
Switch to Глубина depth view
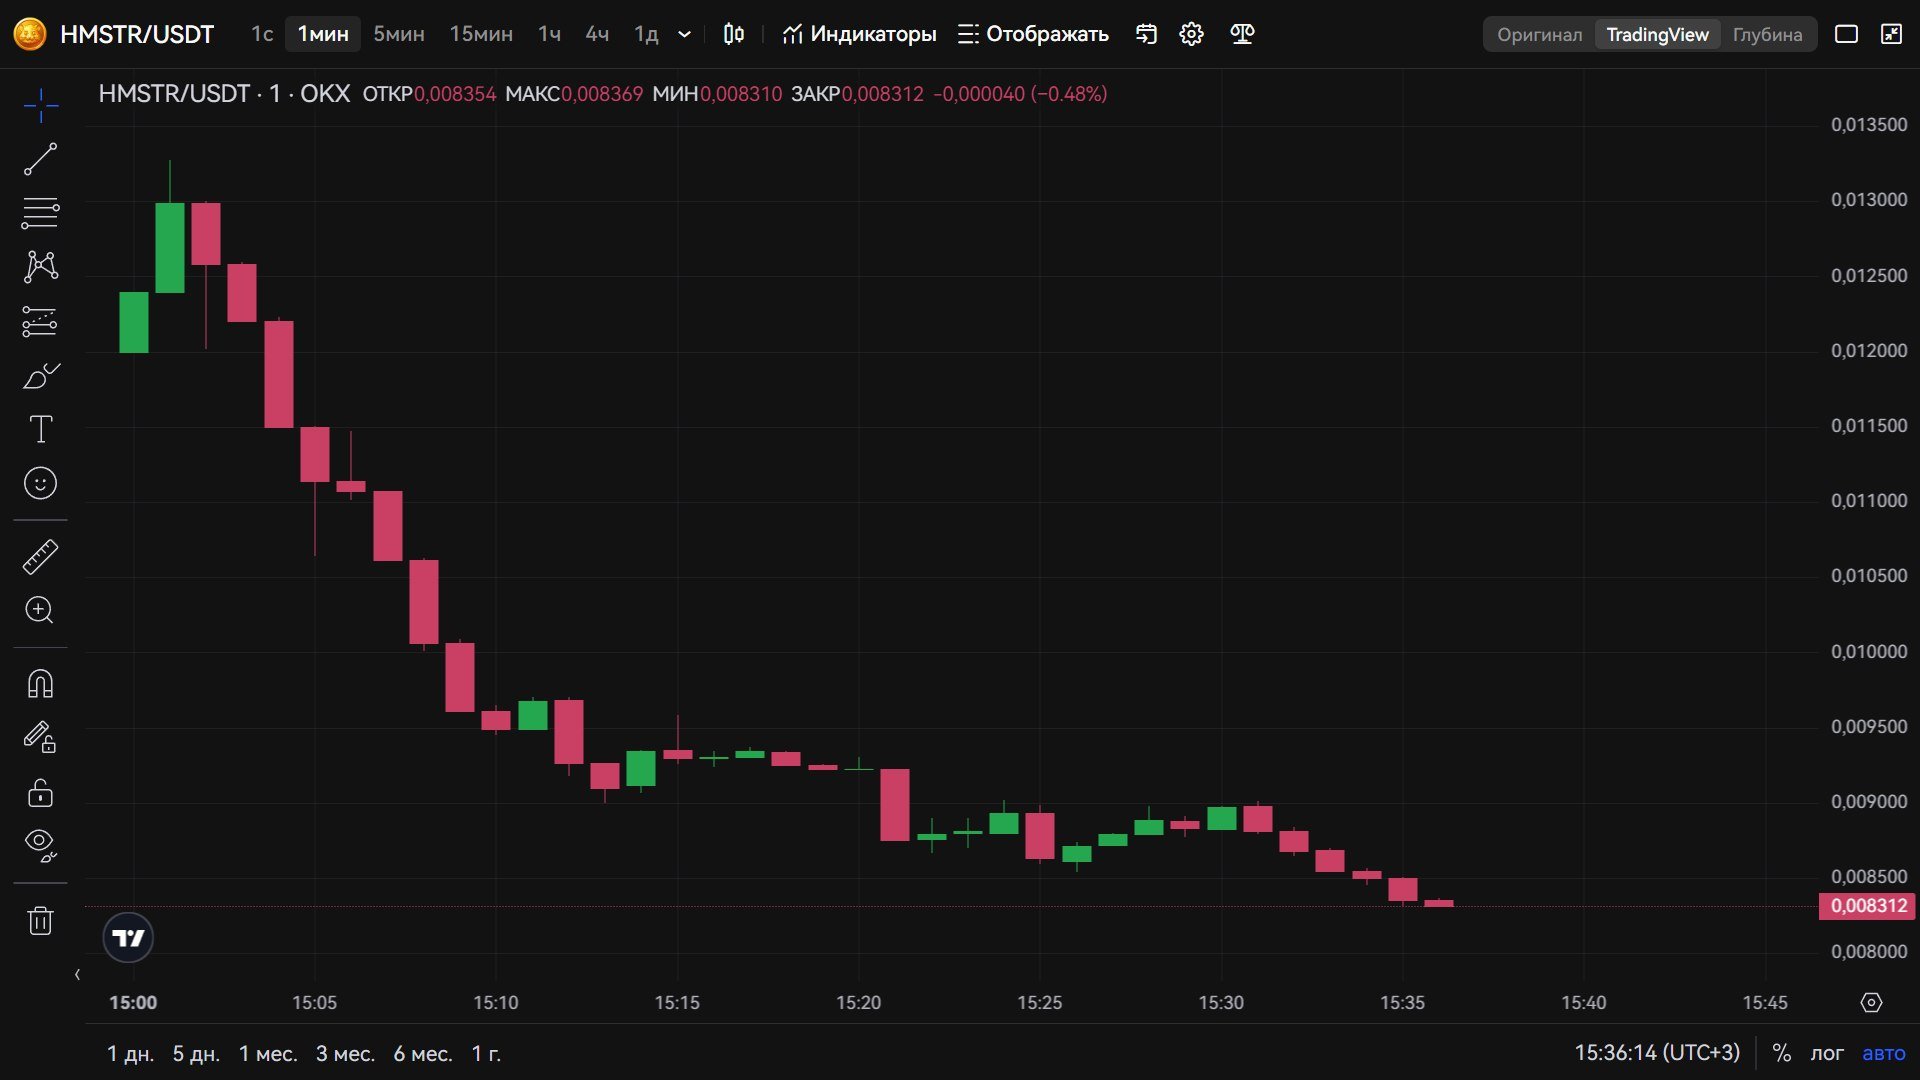(1767, 34)
